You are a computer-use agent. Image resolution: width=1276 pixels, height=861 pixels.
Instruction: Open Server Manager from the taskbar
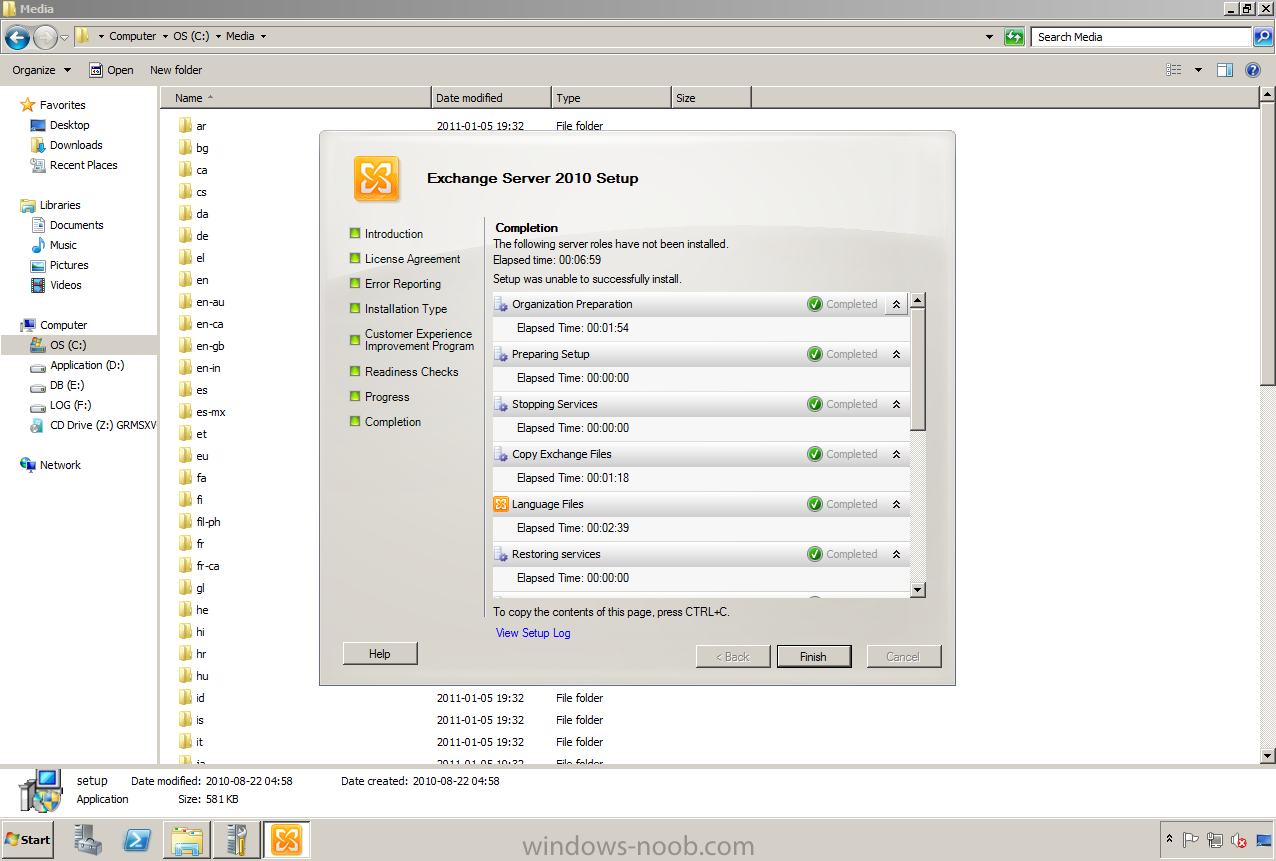[88, 840]
